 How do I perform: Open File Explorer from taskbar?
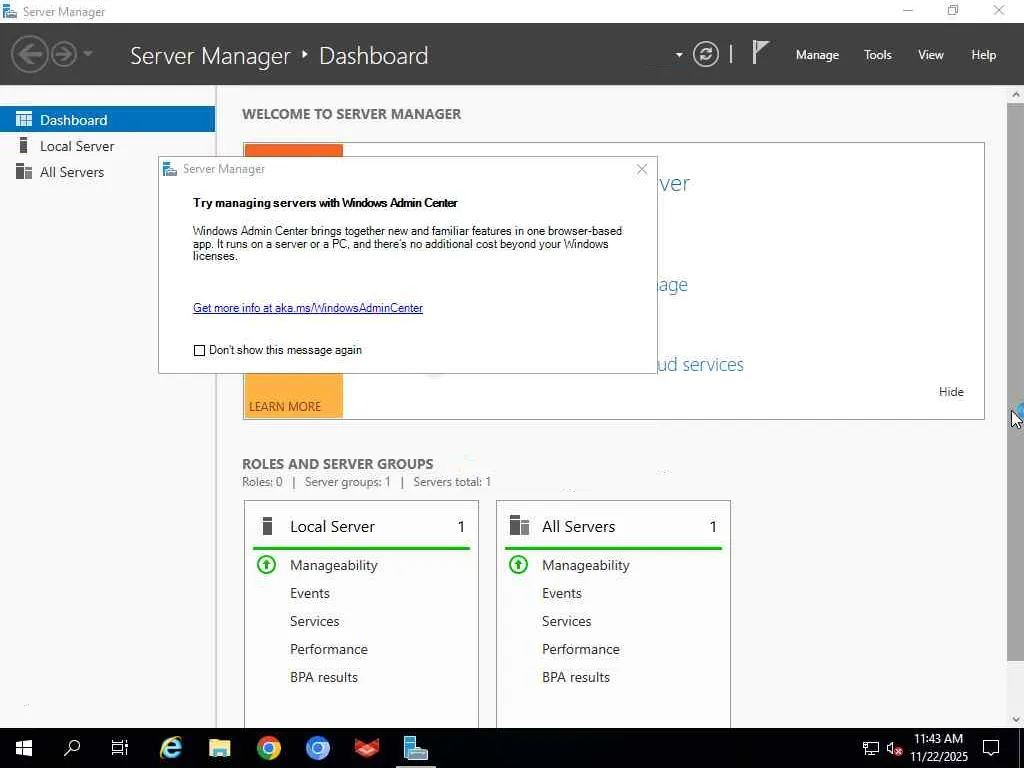tap(219, 748)
